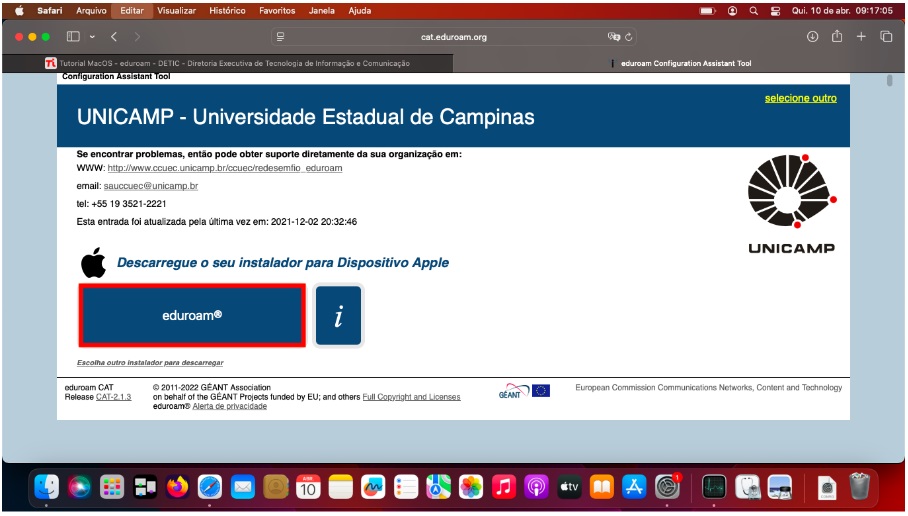Screen dimensions: 908x516
Task: Click the date and time in menu bar
Action: click(843, 10)
